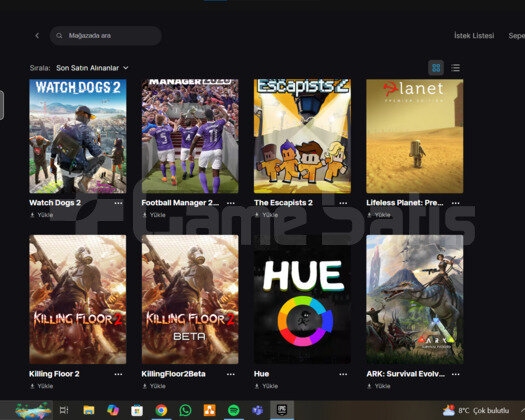The height and width of the screenshot is (420, 525).
Task: Open more options for Lifeless Planet
Action: pos(455,203)
